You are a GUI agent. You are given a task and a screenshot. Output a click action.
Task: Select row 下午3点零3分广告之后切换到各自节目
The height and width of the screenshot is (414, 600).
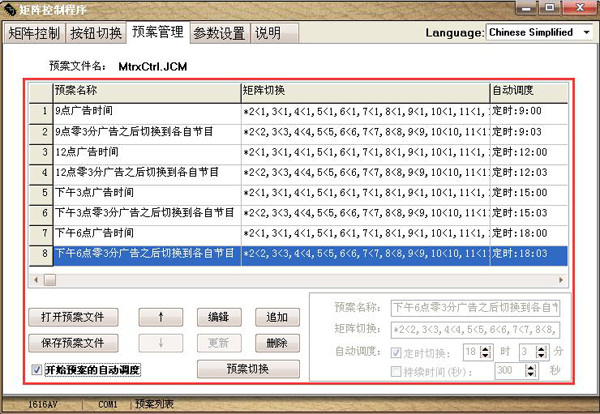tap(298, 214)
